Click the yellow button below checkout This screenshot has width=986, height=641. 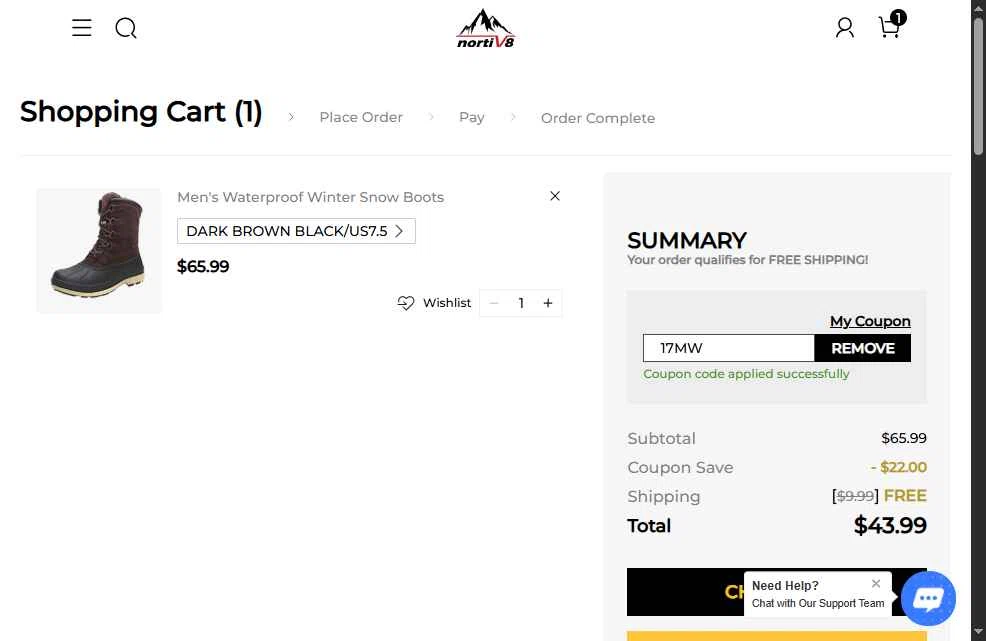[777, 636]
